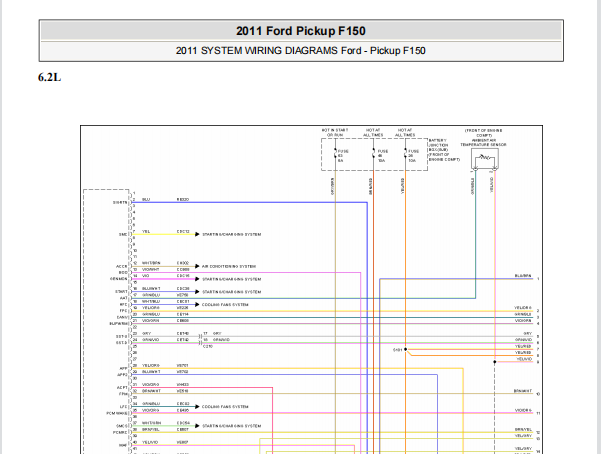Click the 'ACCR' pin name label
The height and width of the screenshot is (454, 601).
click(x=122, y=266)
